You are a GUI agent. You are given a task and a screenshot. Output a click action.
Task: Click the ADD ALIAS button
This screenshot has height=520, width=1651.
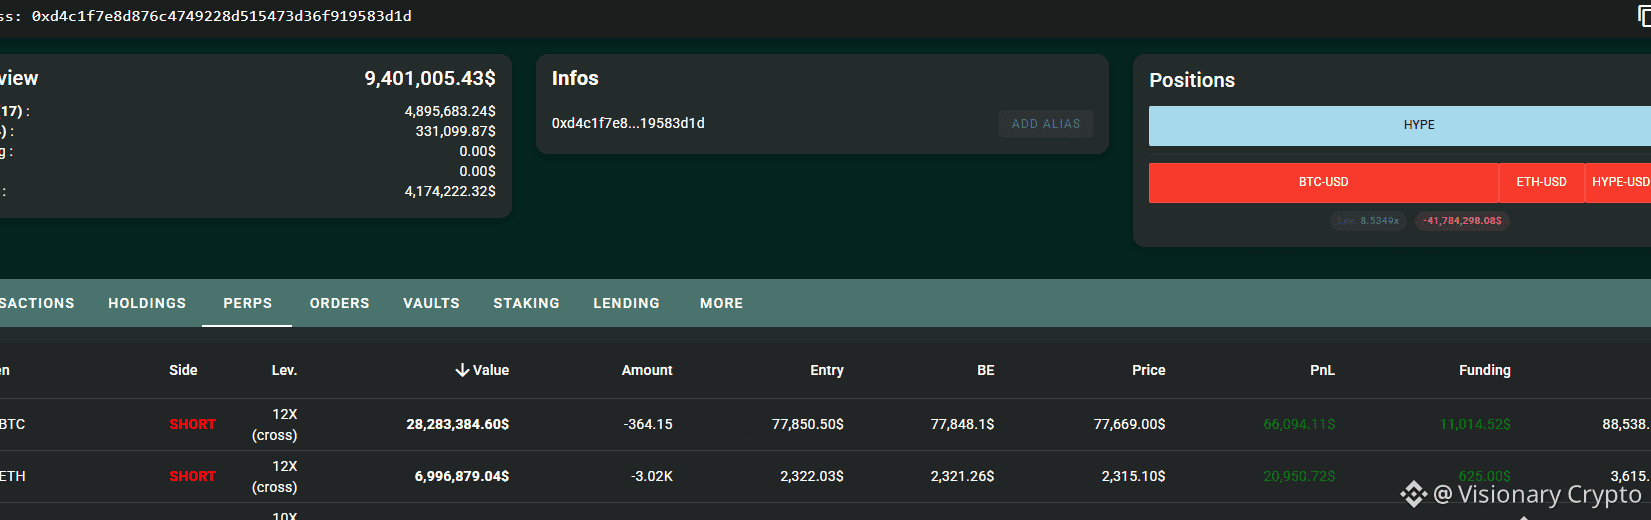coord(1046,124)
